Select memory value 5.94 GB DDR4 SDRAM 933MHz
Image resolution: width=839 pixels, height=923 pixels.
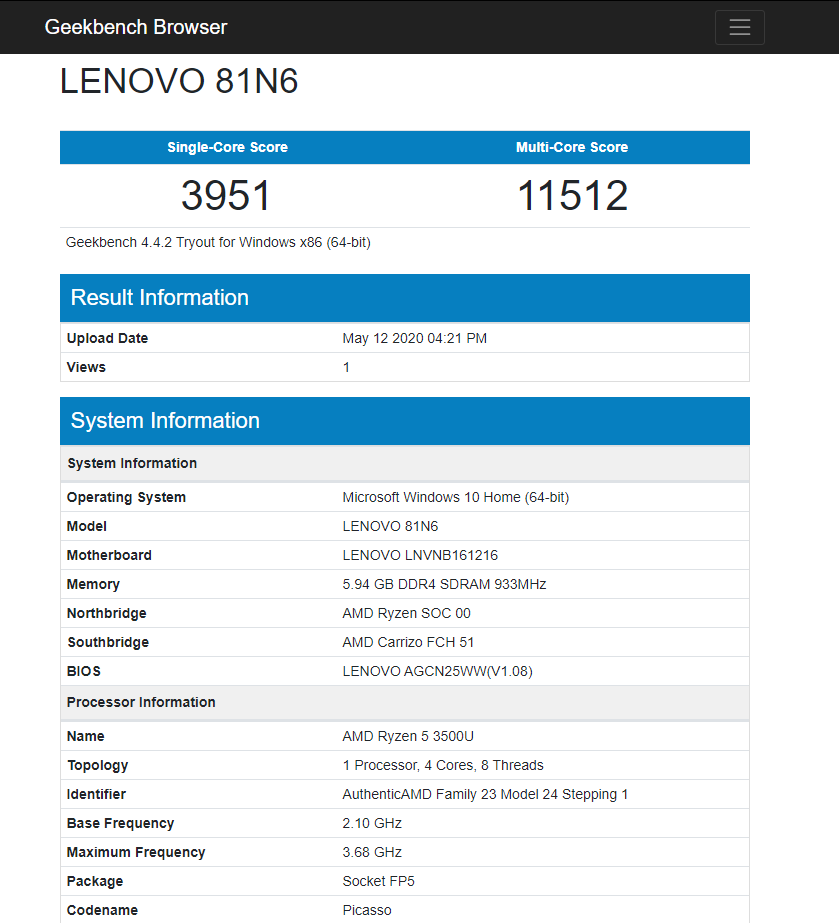pos(445,584)
